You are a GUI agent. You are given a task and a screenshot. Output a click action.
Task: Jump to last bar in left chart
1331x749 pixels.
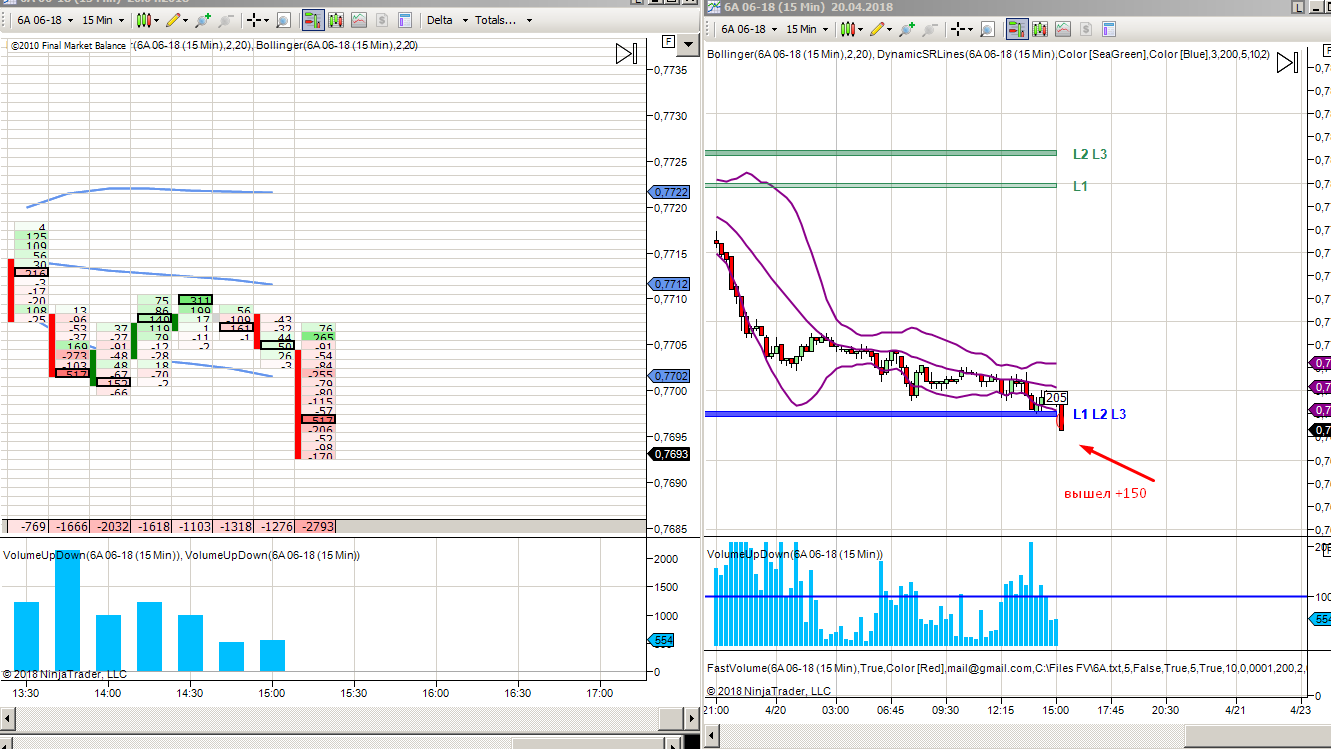coord(626,53)
